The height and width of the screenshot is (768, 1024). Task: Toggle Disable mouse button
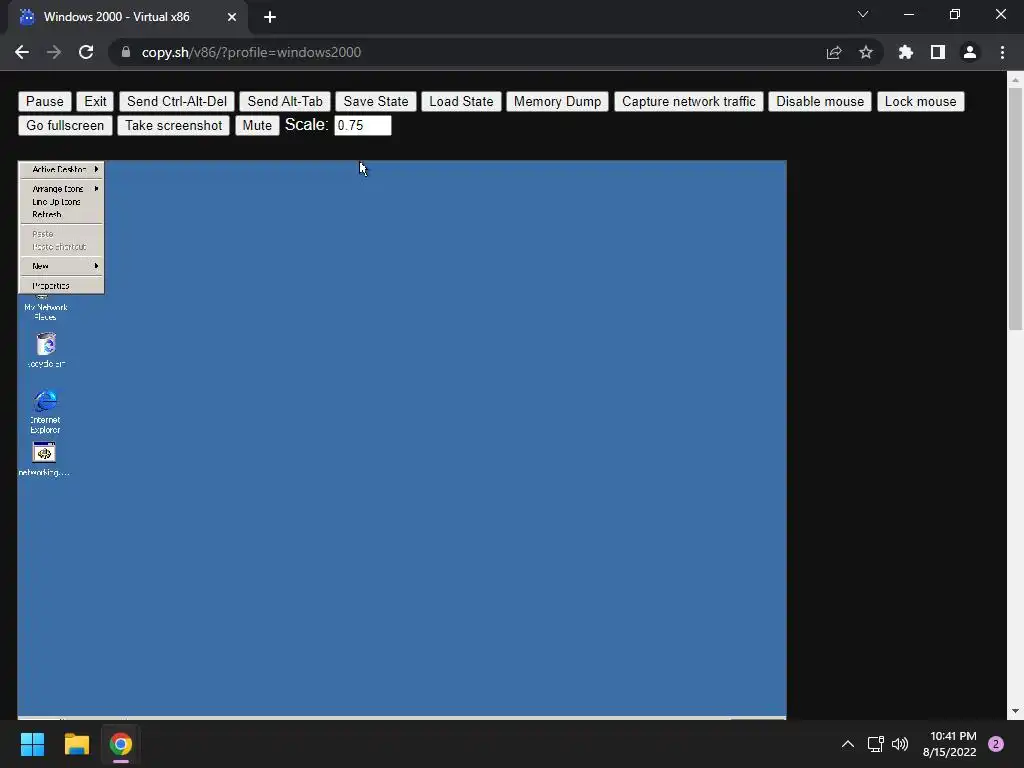[x=820, y=101]
